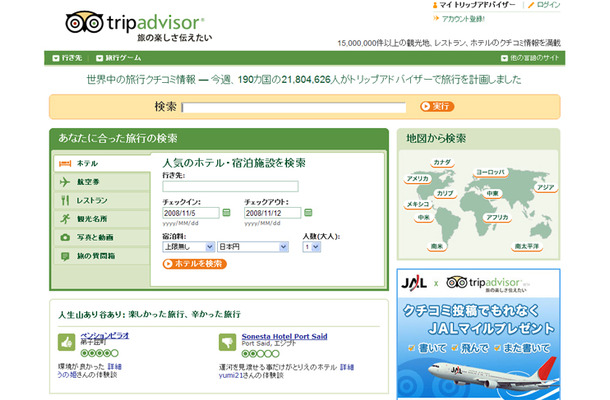Click the bed icon beside ホテル
The width and height of the screenshot is (610, 400).
(65, 163)
